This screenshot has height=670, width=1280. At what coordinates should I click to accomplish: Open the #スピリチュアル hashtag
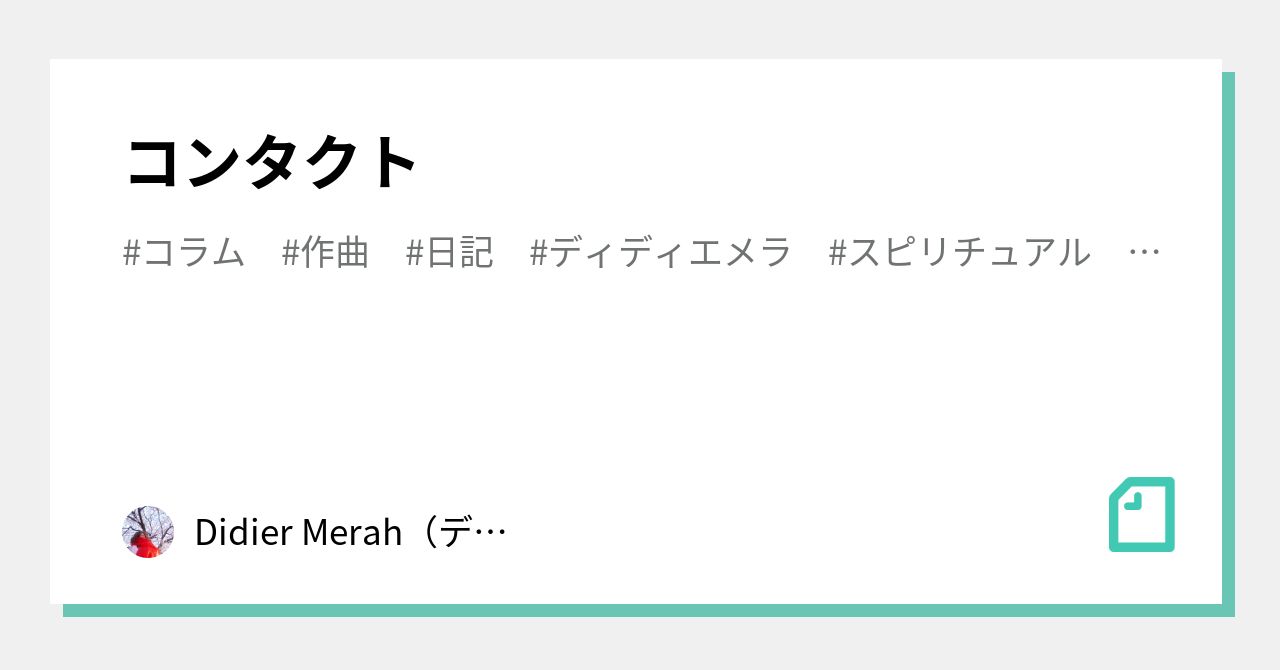960,253
